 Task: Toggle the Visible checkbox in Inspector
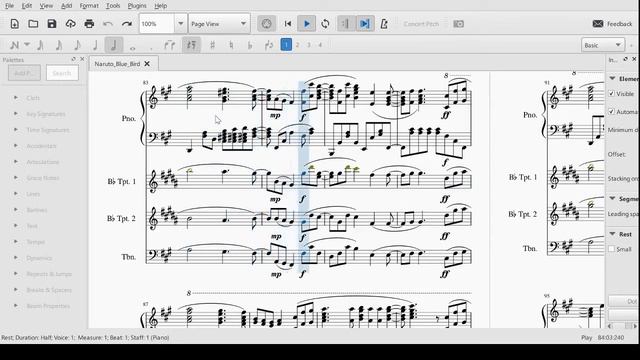611,93
